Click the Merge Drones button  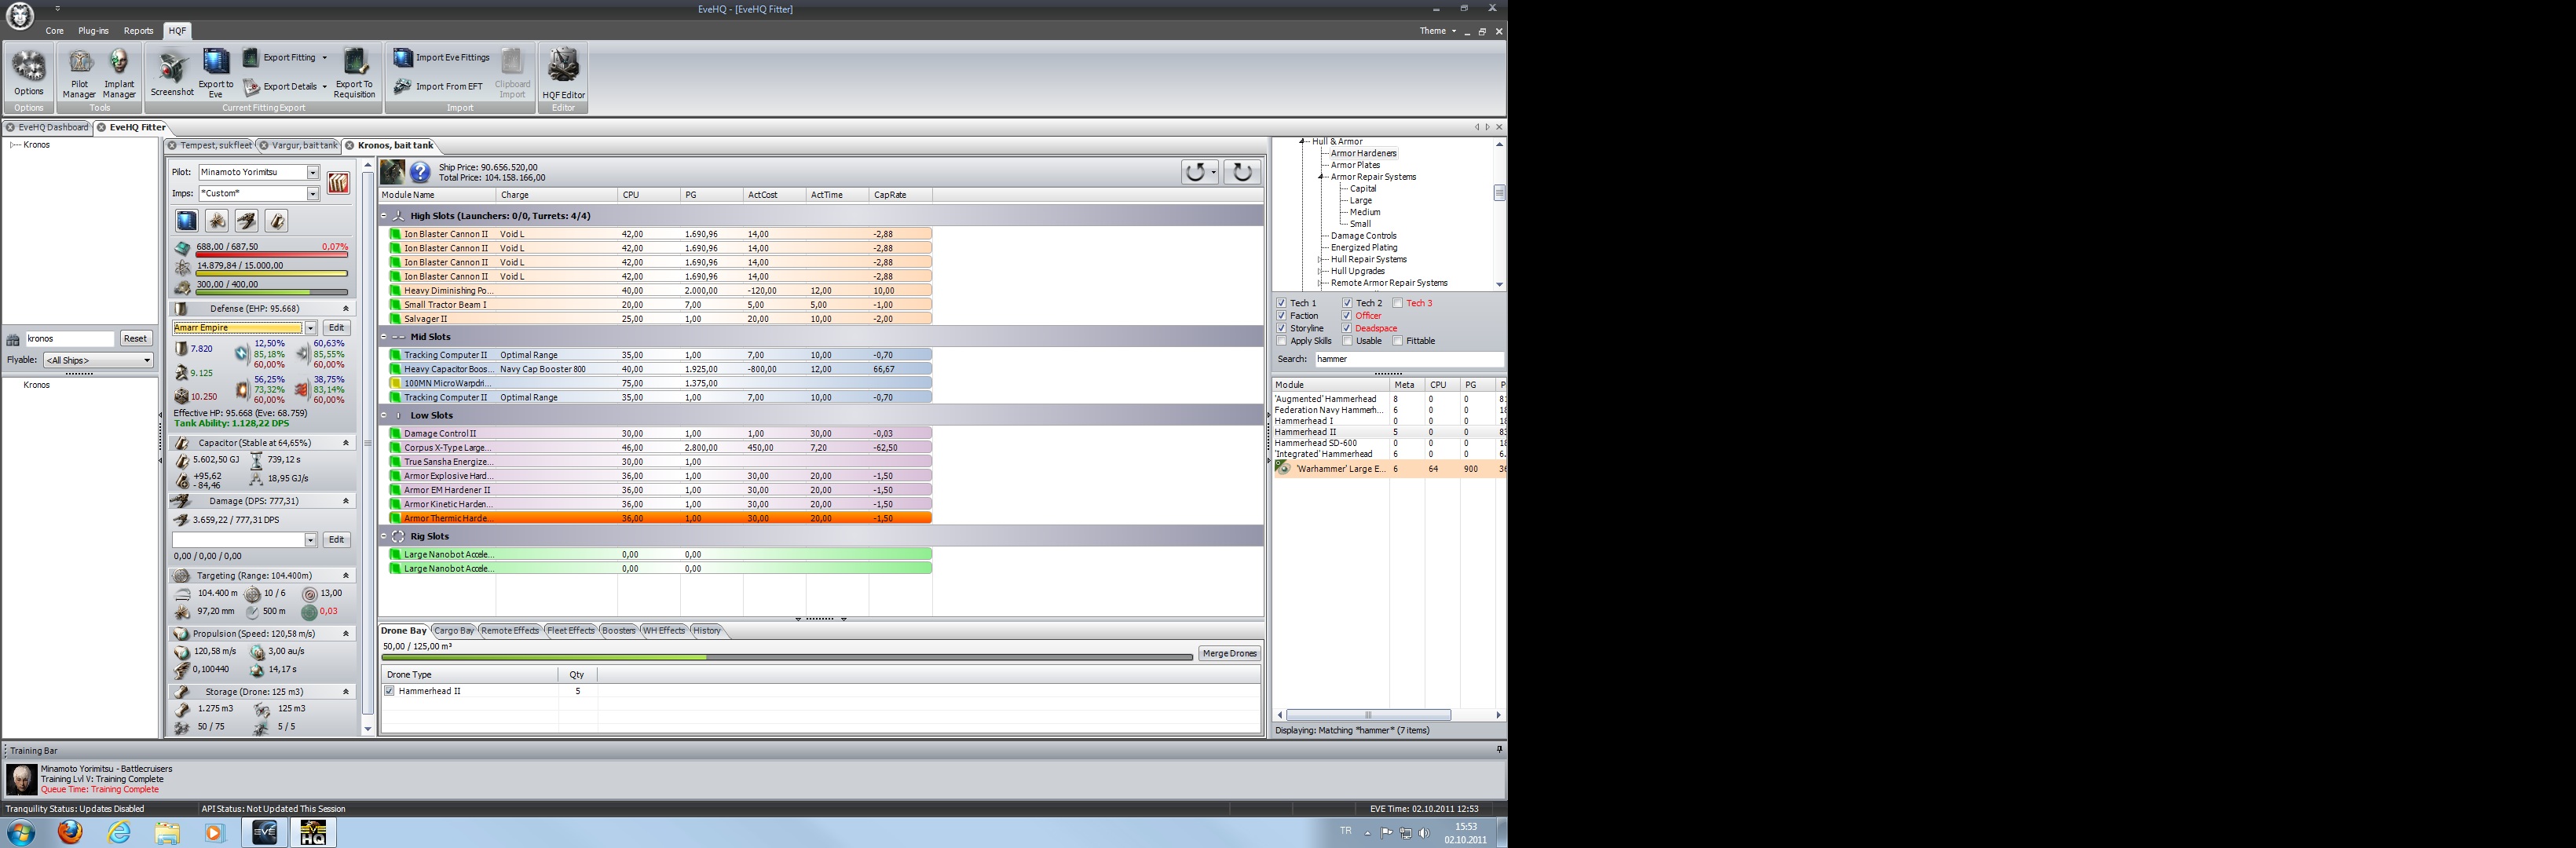[x=1229, y=654]
